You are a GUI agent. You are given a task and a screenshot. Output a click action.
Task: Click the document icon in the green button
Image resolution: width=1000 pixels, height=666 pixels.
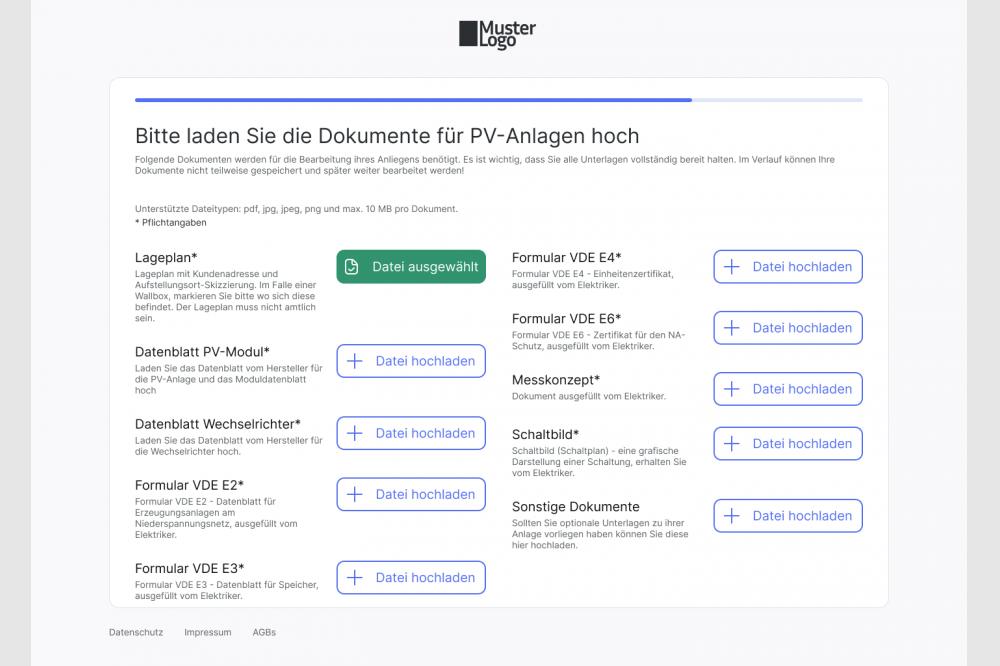(351, 266)
